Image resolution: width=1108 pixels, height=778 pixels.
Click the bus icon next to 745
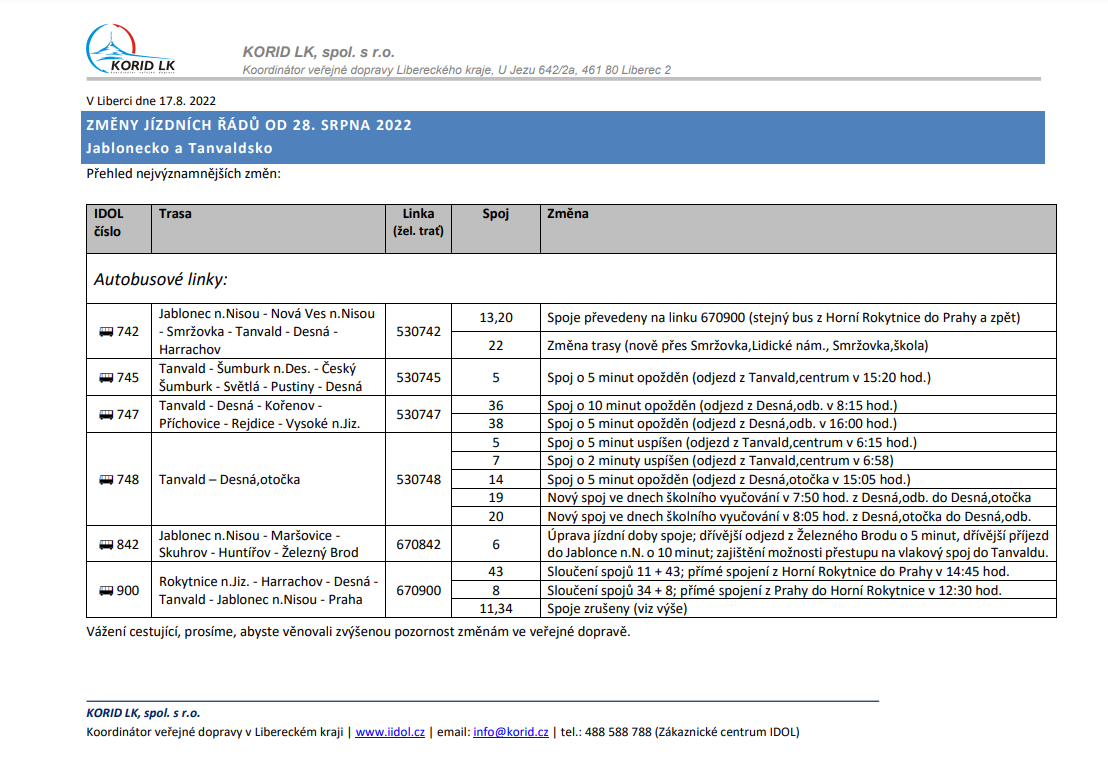pyautogui.click(x=106, y=377)
